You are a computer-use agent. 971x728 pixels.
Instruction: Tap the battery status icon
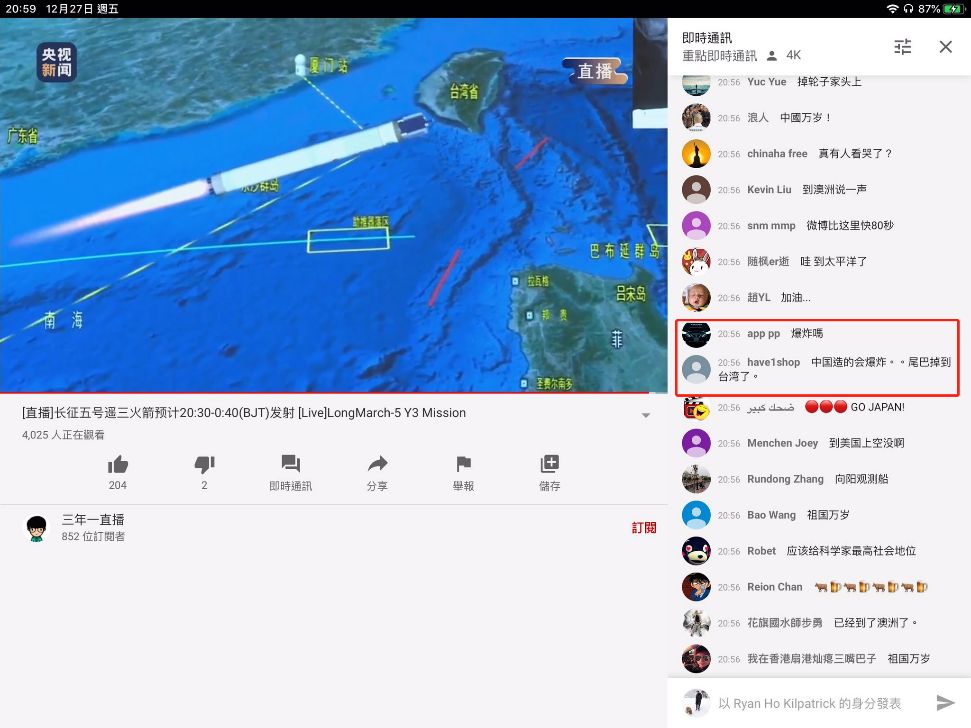pyautogui.click(x=952, y=9)
